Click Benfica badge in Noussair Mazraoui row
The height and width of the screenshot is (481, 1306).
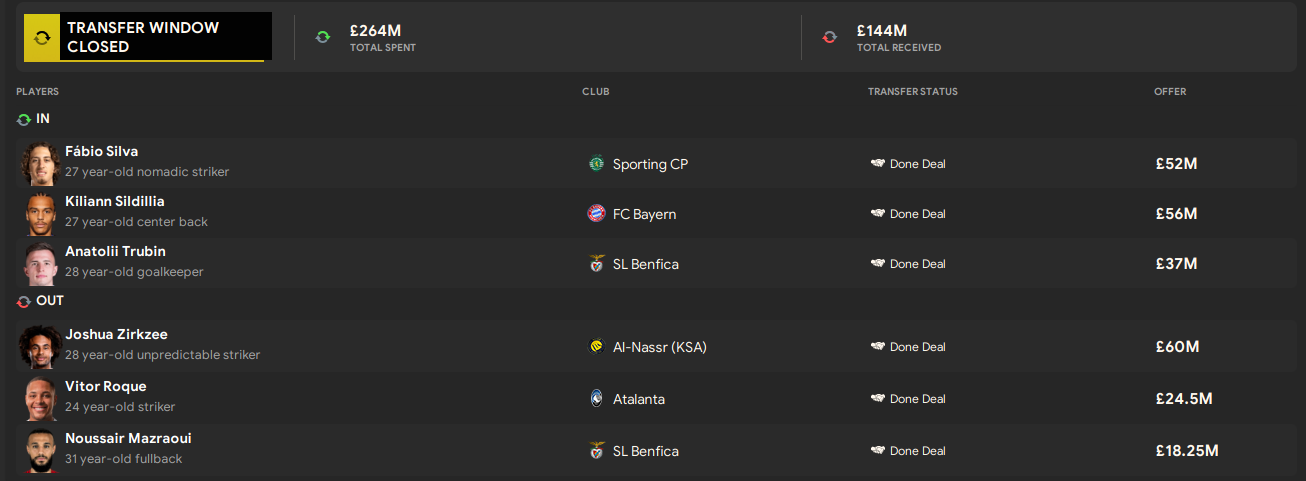coord(597,451)
